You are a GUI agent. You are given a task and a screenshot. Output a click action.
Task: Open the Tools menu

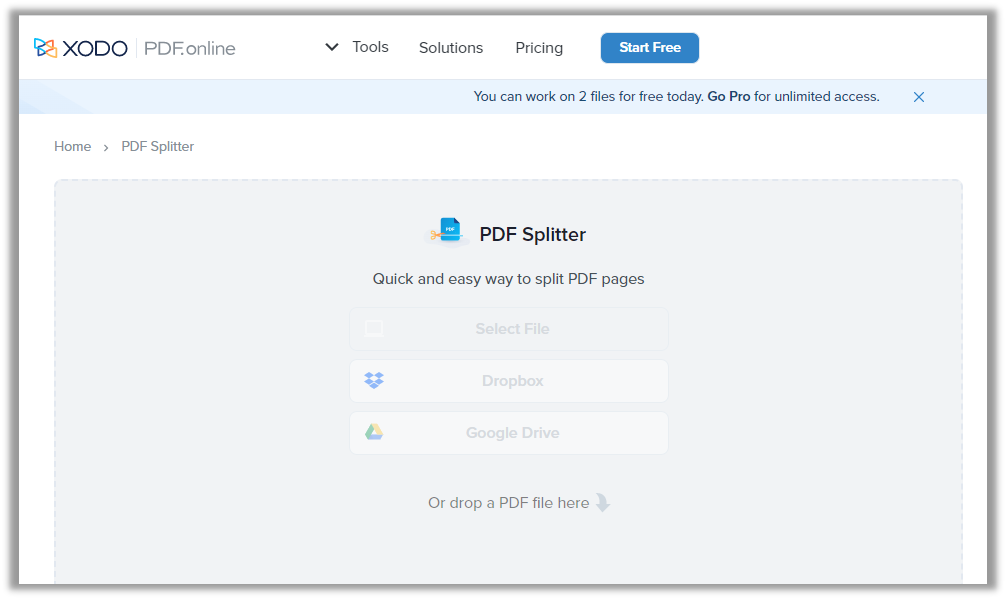click(x=370, y=47)
